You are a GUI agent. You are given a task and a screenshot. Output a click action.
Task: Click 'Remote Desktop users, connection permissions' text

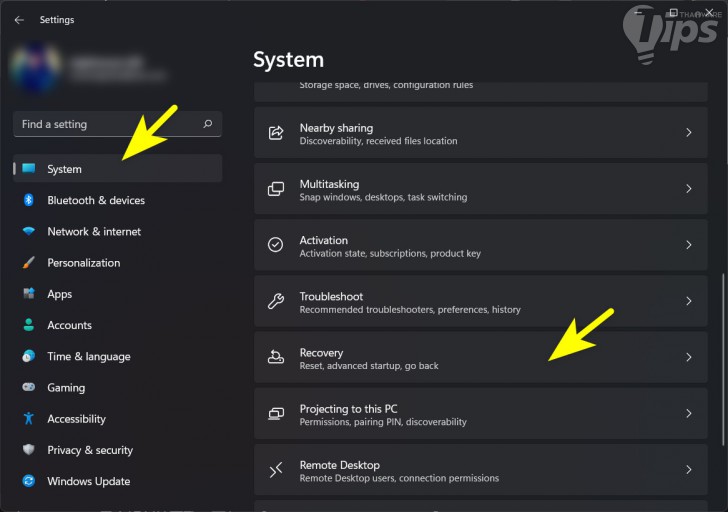click(x=399, y=478)
